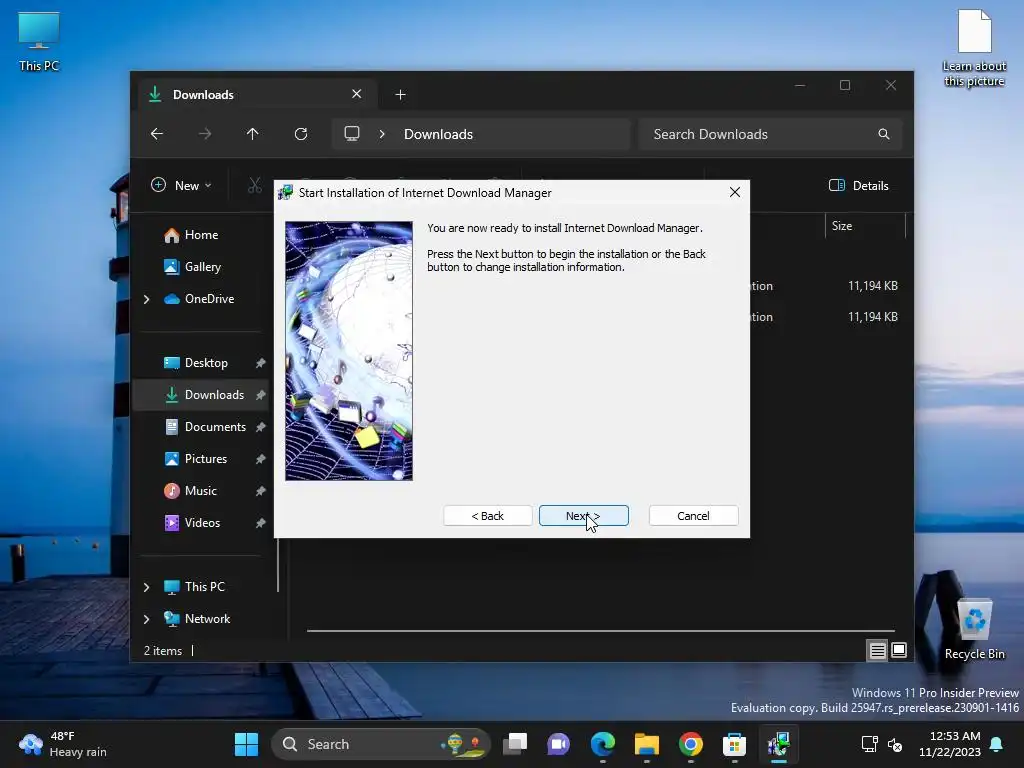Expand the address bar path chevron

[382, 134]
